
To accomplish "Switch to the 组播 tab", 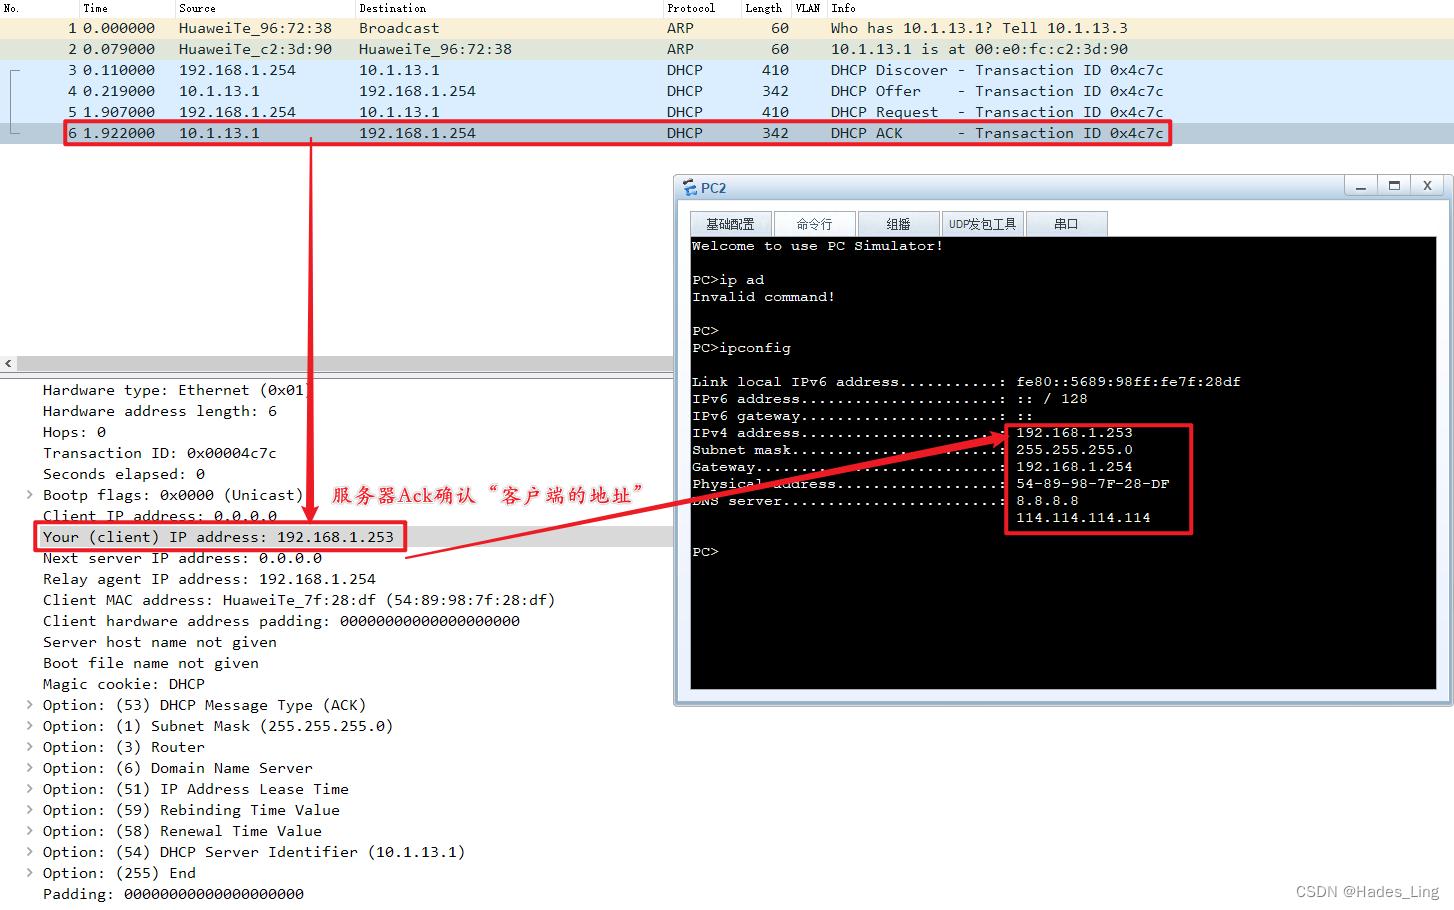I will [x=898, y=224].
